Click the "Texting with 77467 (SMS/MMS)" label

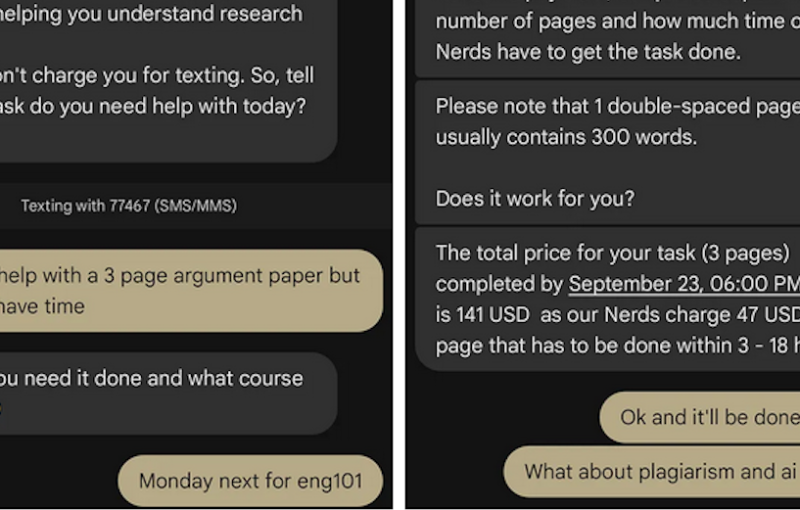tap(128, 206)
